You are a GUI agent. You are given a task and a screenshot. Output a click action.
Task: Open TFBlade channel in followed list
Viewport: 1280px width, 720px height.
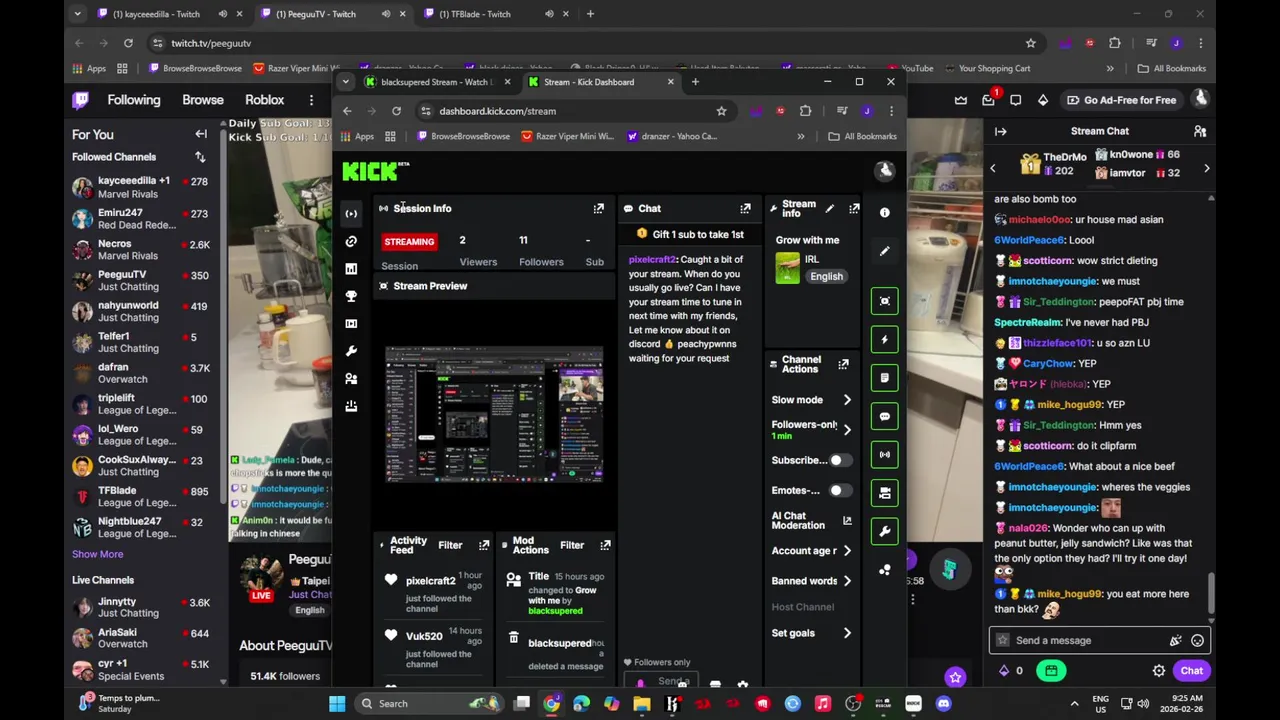[141, 496]
